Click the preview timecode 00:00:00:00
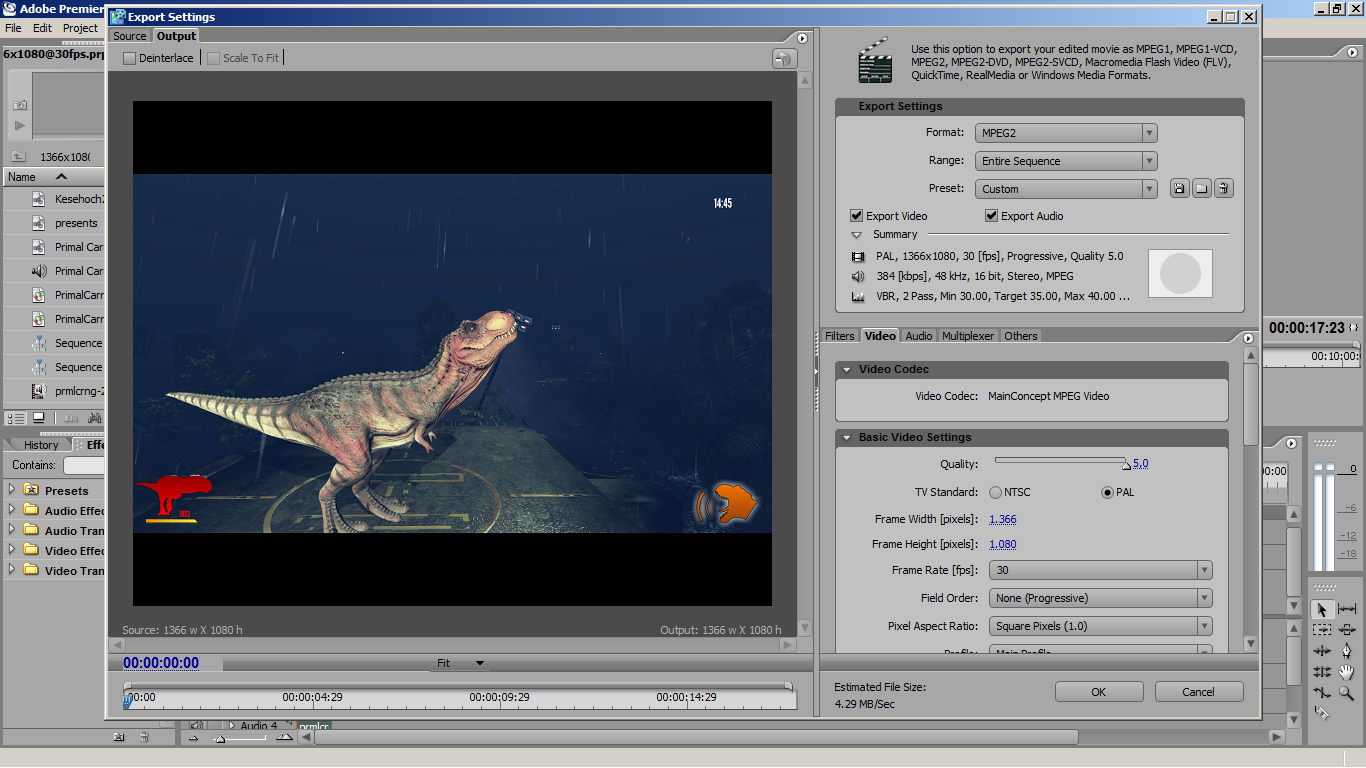Viewport: 1366px width, 768px height. 161,663
